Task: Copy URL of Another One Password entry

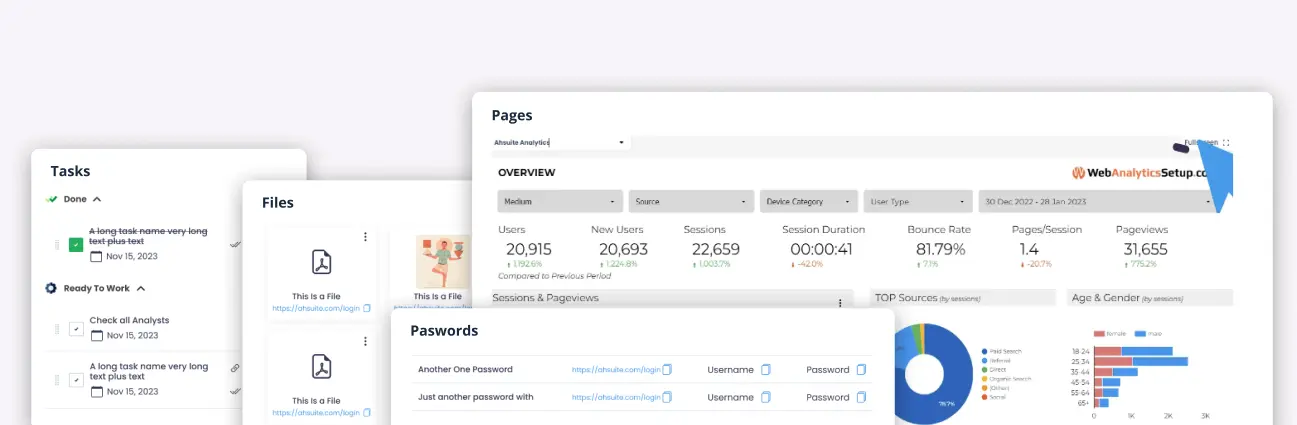Action: click(x=668, y=370)
